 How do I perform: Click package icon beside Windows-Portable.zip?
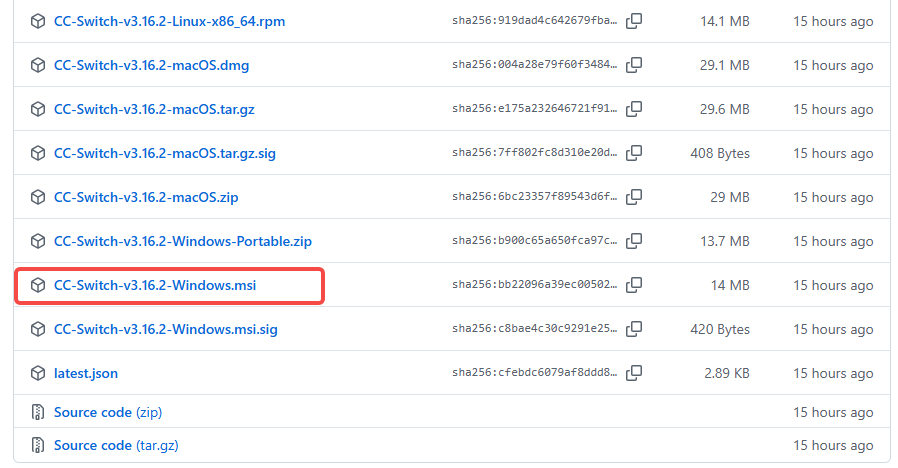tap(38, 241)
